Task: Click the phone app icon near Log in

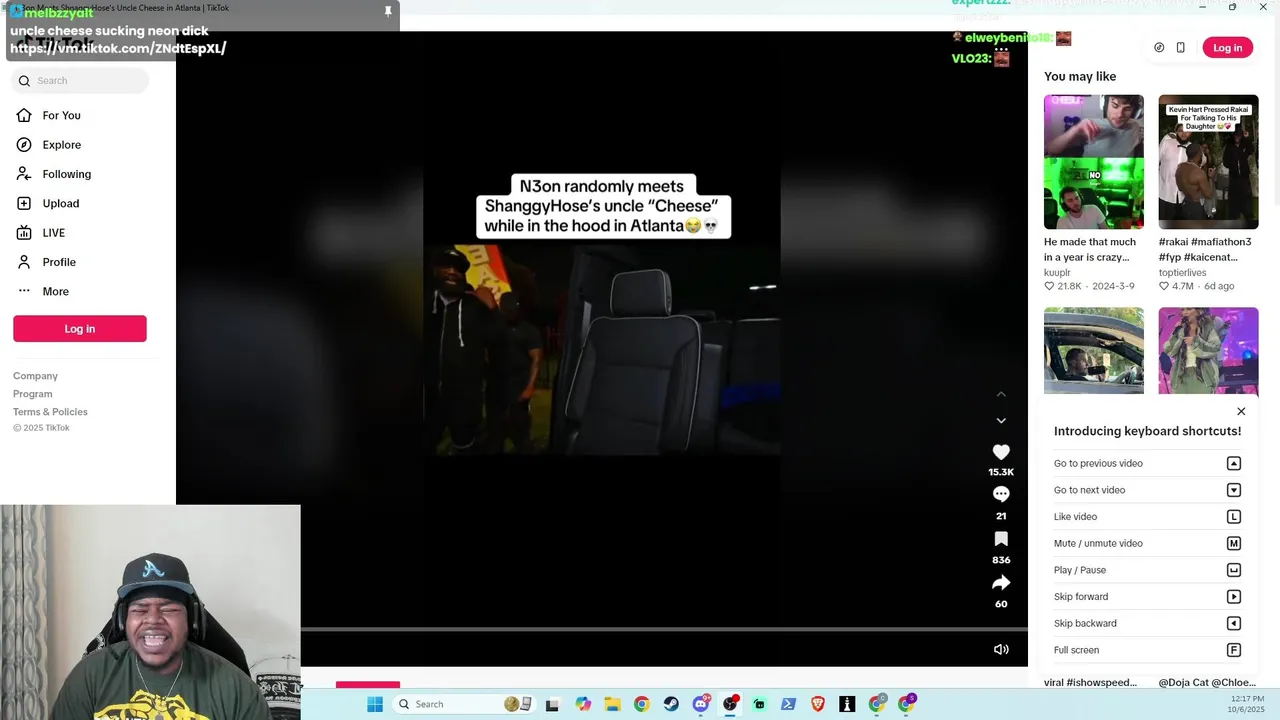Action: (1180, 48)
